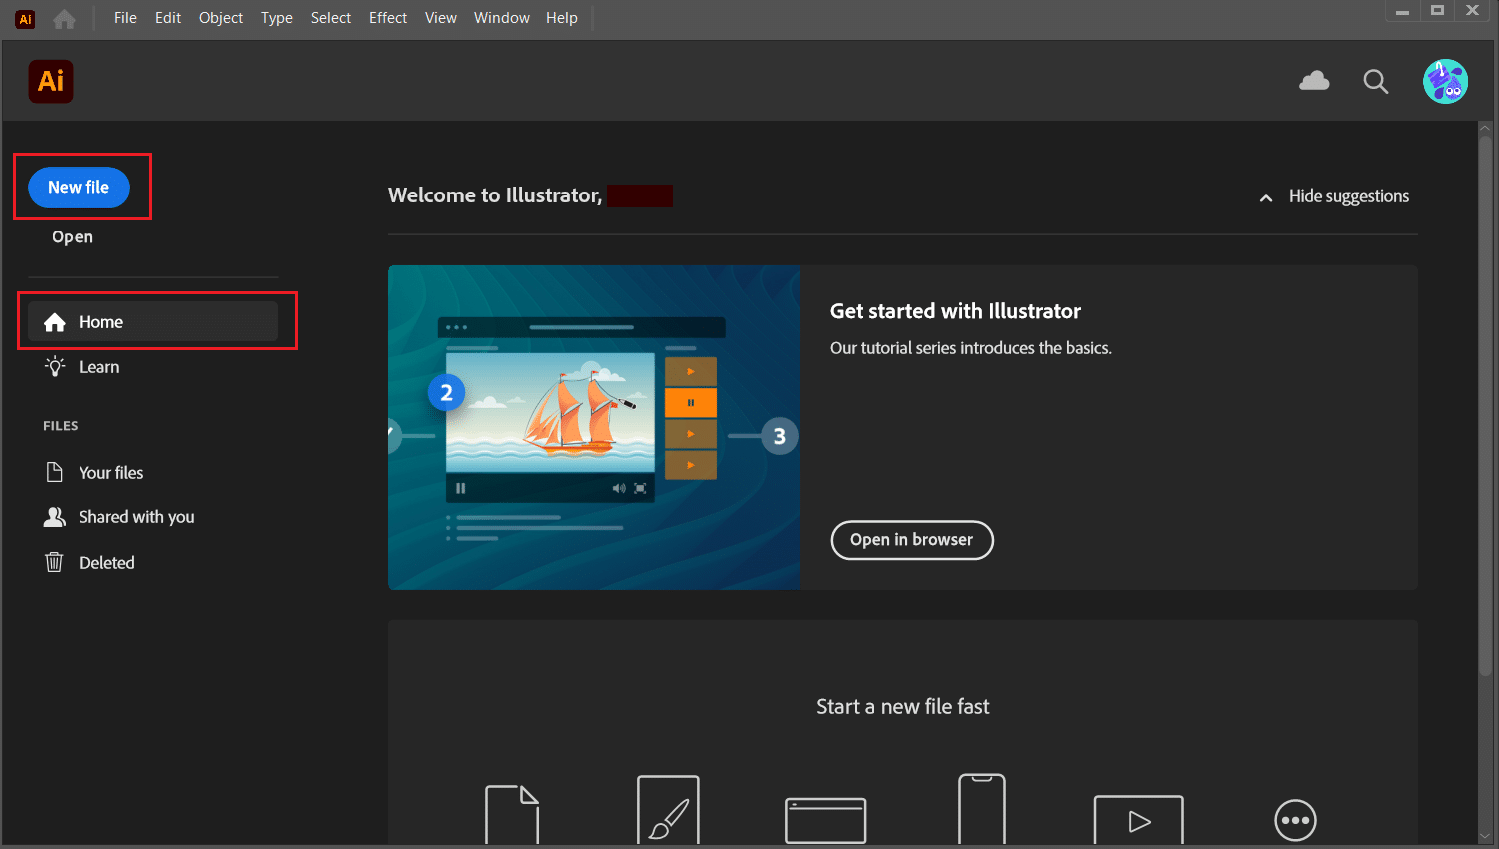Open the Select menu
The width and height of the screenshot is (1499, 849).
[331, 18]
